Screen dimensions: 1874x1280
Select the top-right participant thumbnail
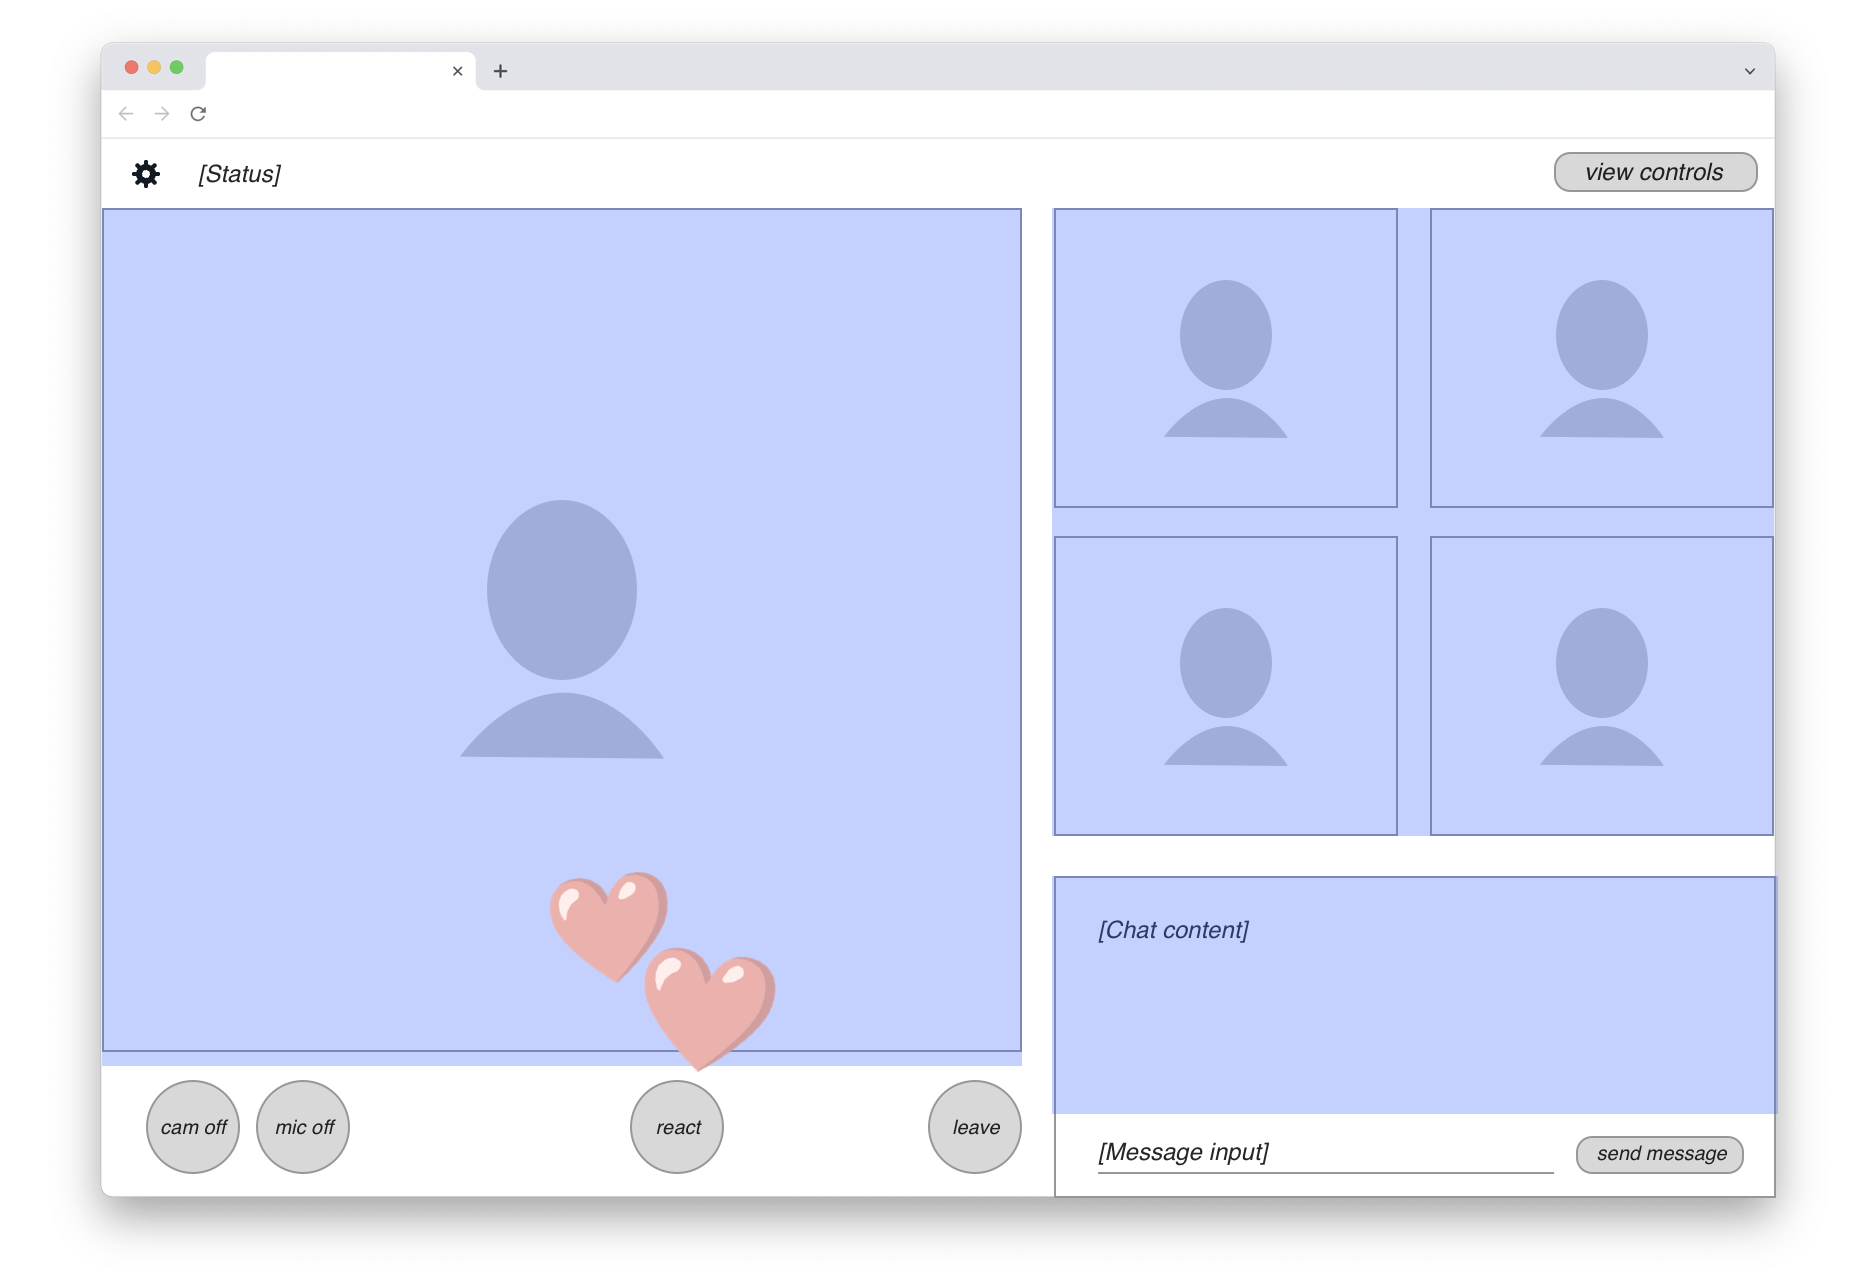click(x=1602, y=358)
